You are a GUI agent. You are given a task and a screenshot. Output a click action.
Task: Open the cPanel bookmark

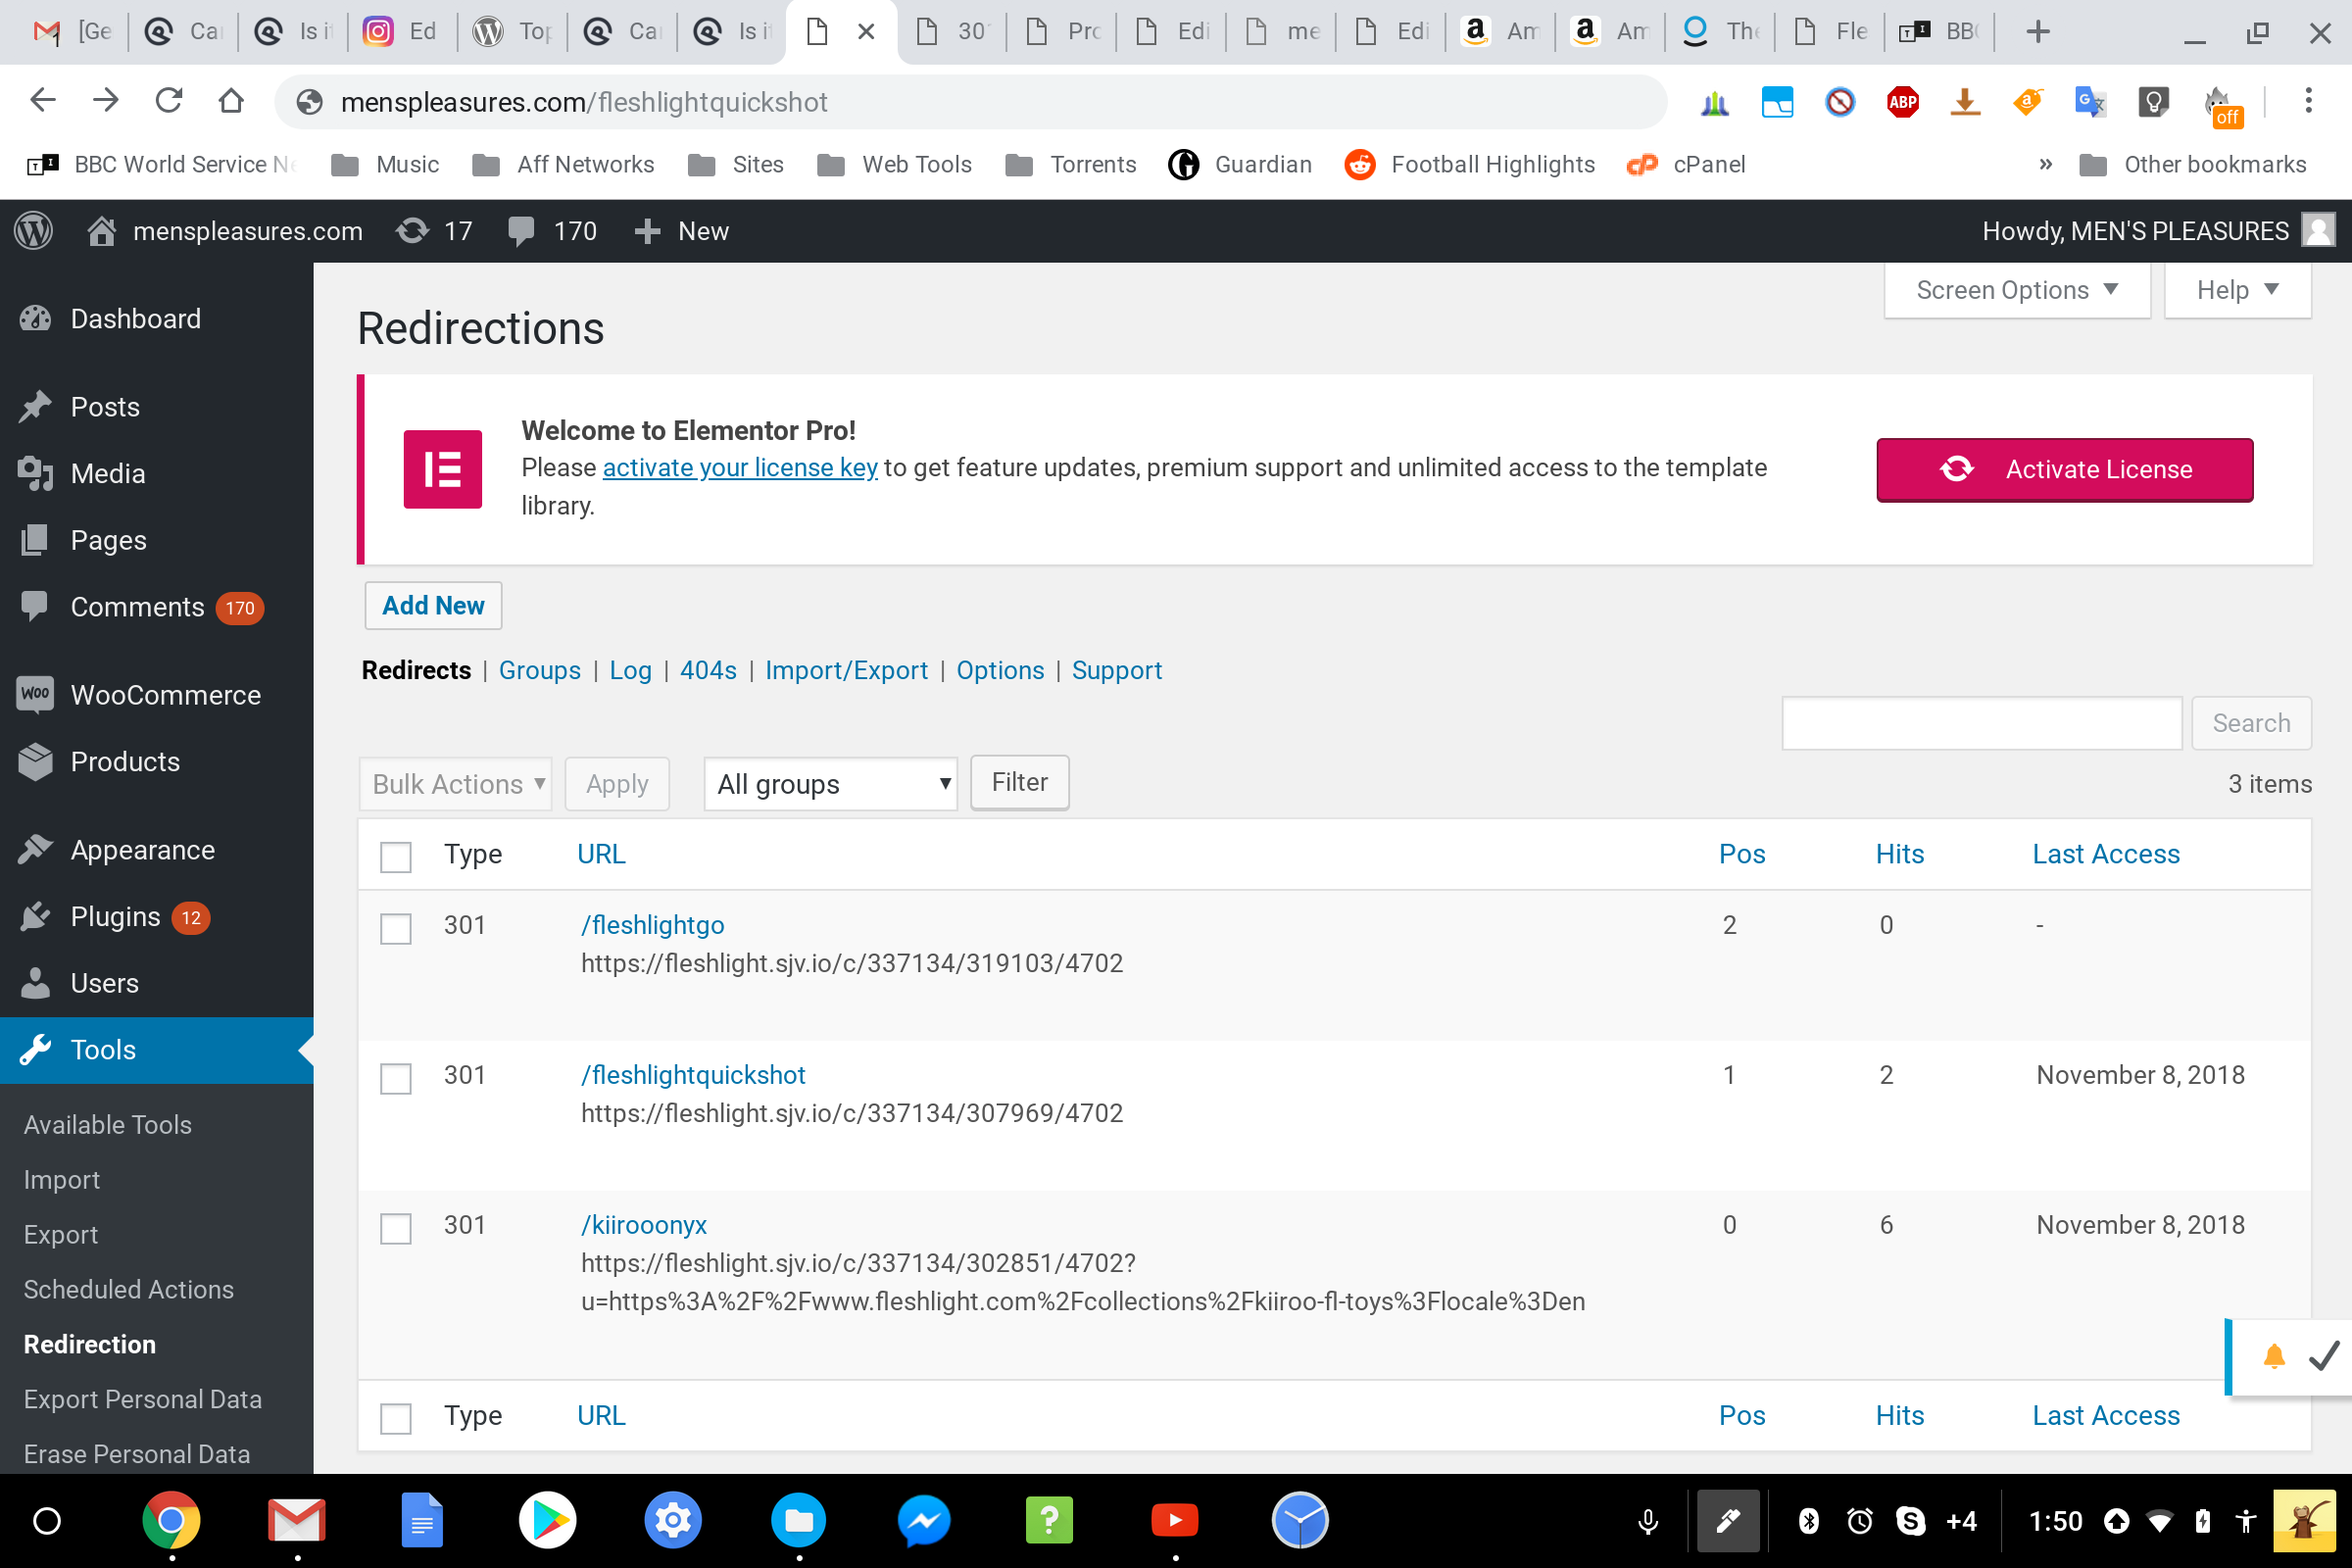[1687, 164]
